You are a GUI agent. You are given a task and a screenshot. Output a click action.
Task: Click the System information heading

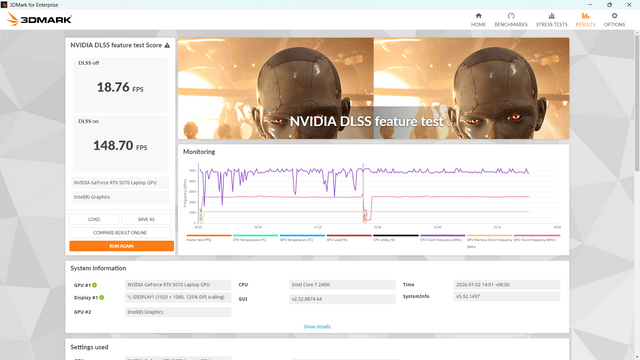[98, 268]
